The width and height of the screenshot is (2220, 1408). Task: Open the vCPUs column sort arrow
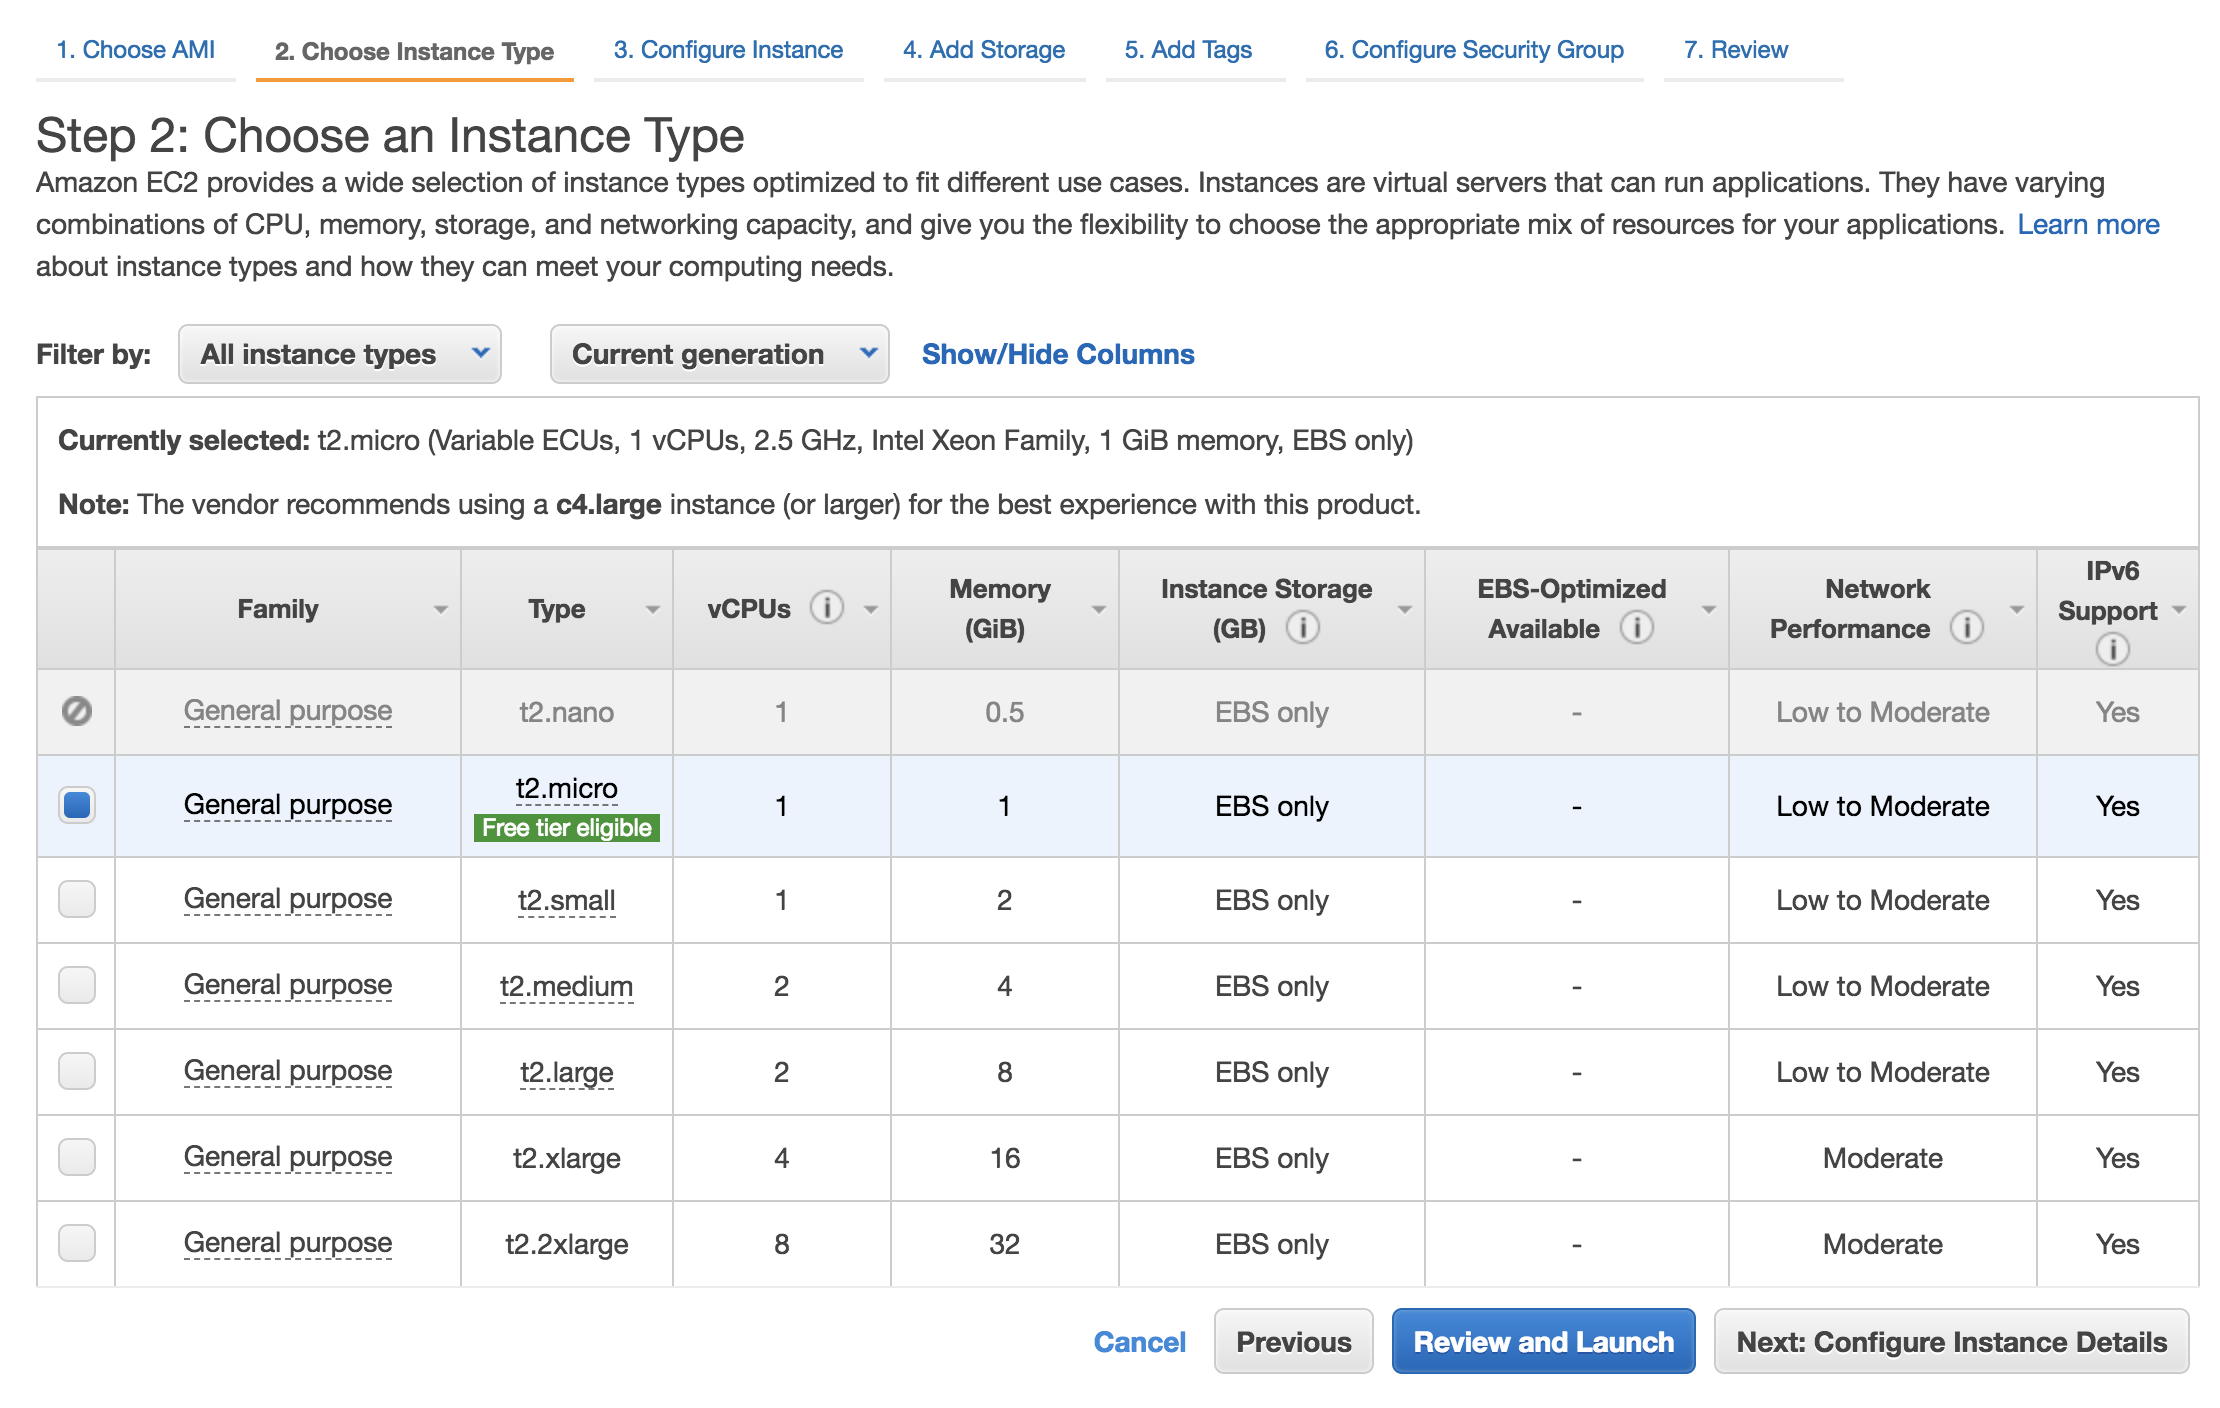coord(870,609)
